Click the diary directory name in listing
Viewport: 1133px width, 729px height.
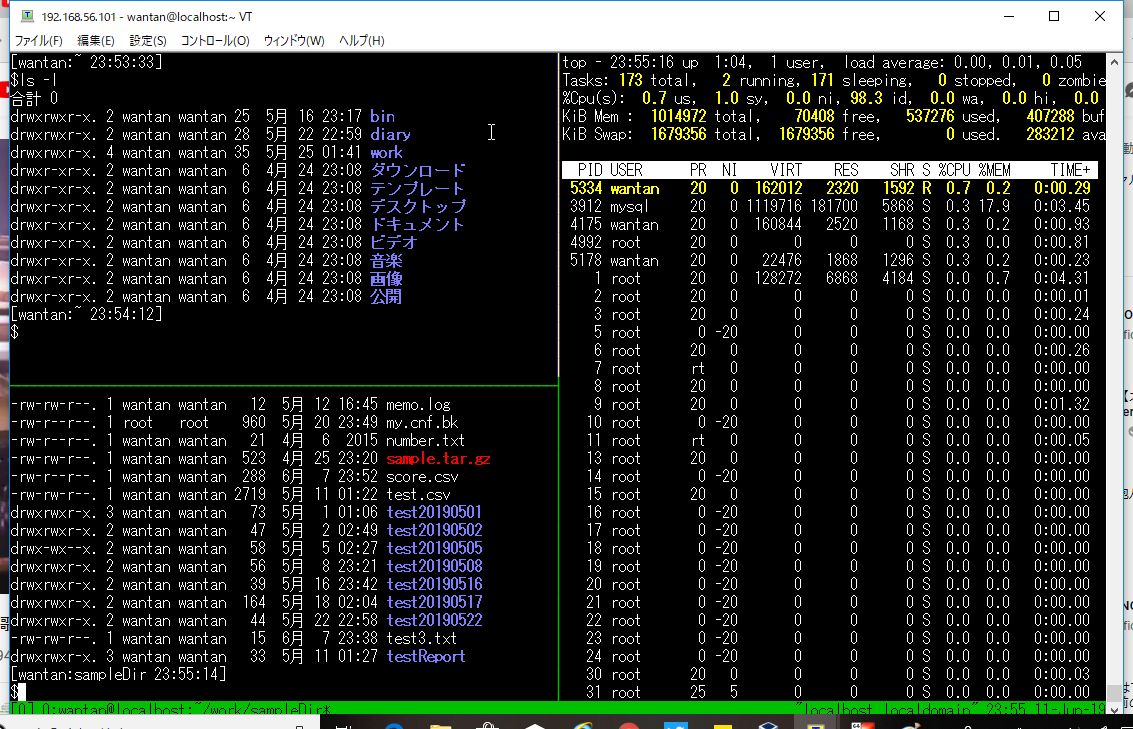[x=390, y=134]
